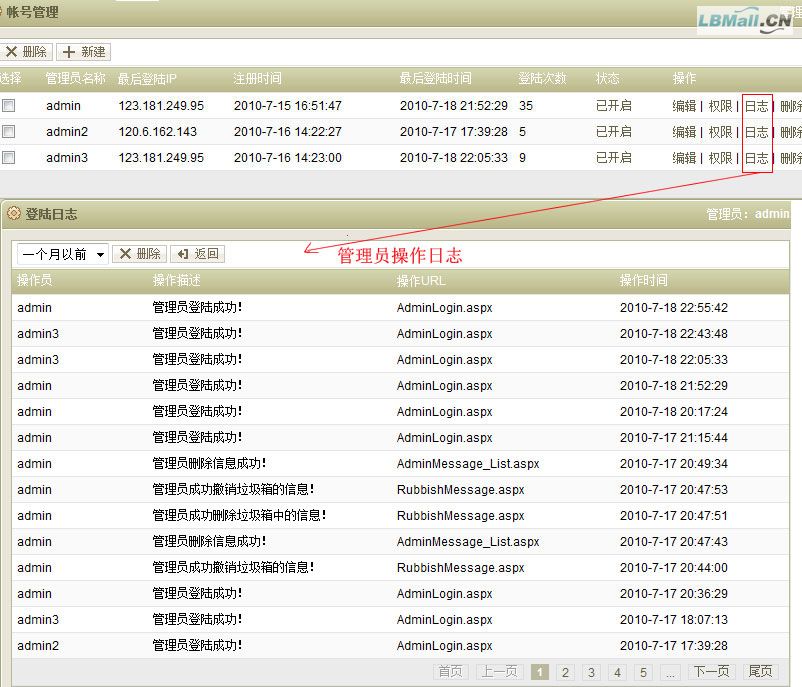Open 权限 for the admin account
This screenshot has width=802, height=687.
pos(721,106)
